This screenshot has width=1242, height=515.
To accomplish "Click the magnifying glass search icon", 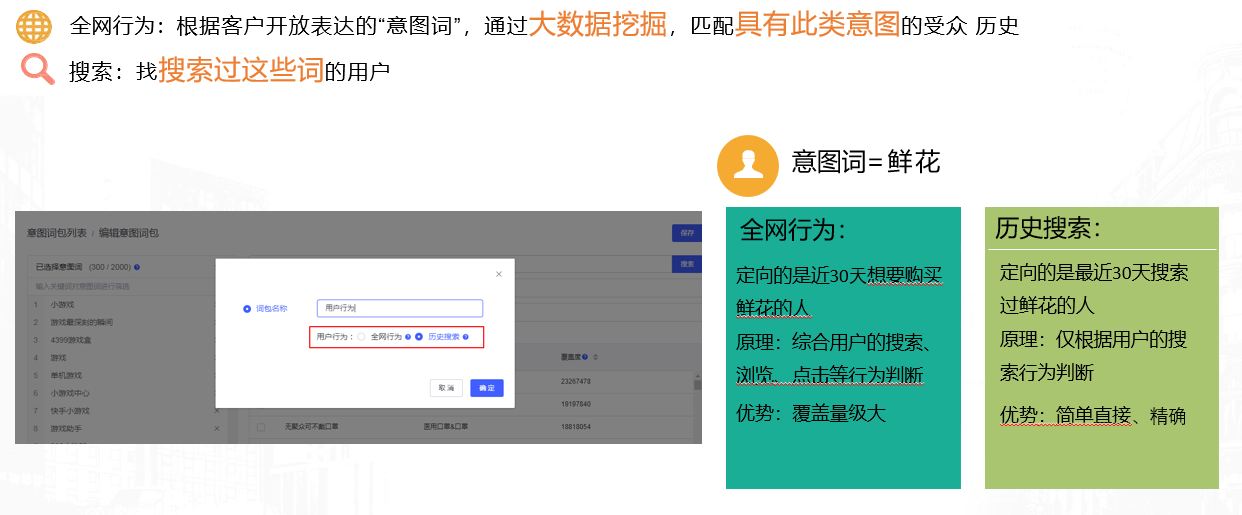I will tap(37, 70).
